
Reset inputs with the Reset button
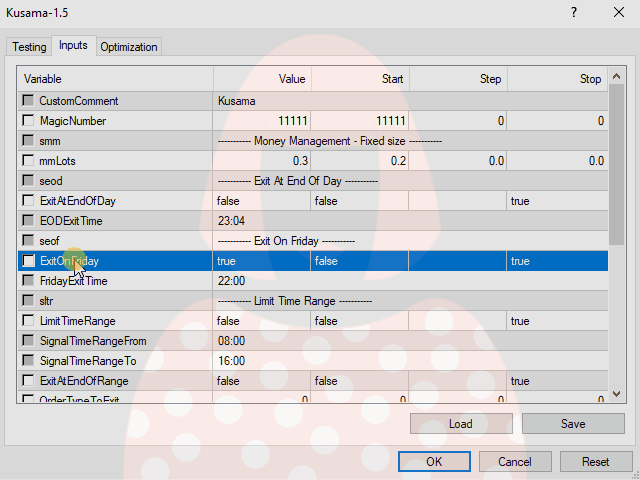tap(596, 462)
